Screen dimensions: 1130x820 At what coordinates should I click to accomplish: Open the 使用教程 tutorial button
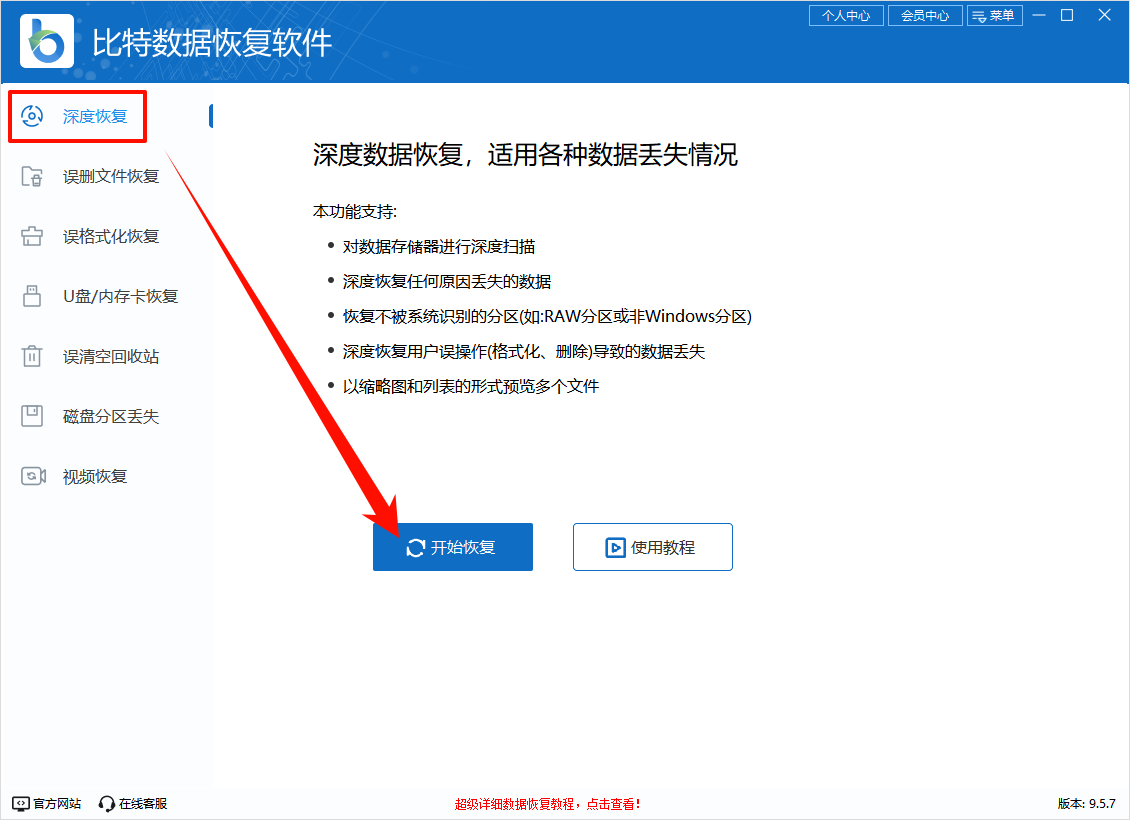point(653,547)
